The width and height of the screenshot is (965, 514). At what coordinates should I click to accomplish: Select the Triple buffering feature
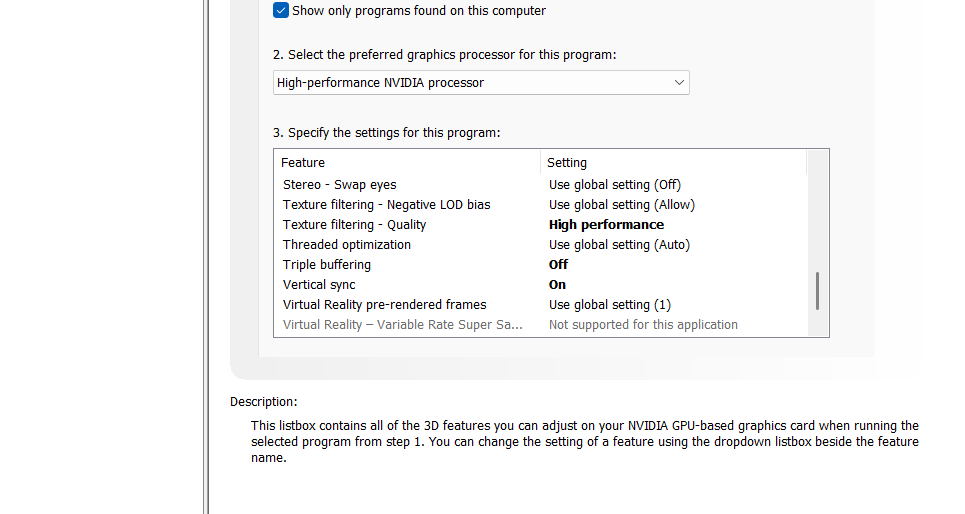[326, 265]
